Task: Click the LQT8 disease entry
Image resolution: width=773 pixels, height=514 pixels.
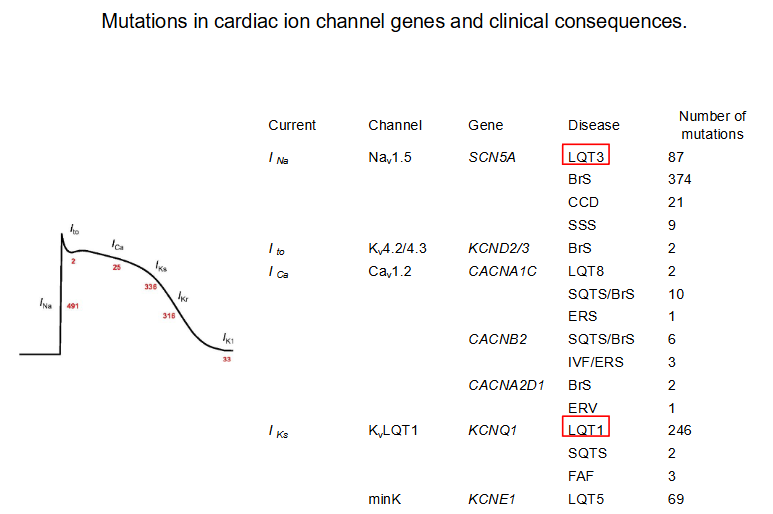Action: click(x=586, y=271)
